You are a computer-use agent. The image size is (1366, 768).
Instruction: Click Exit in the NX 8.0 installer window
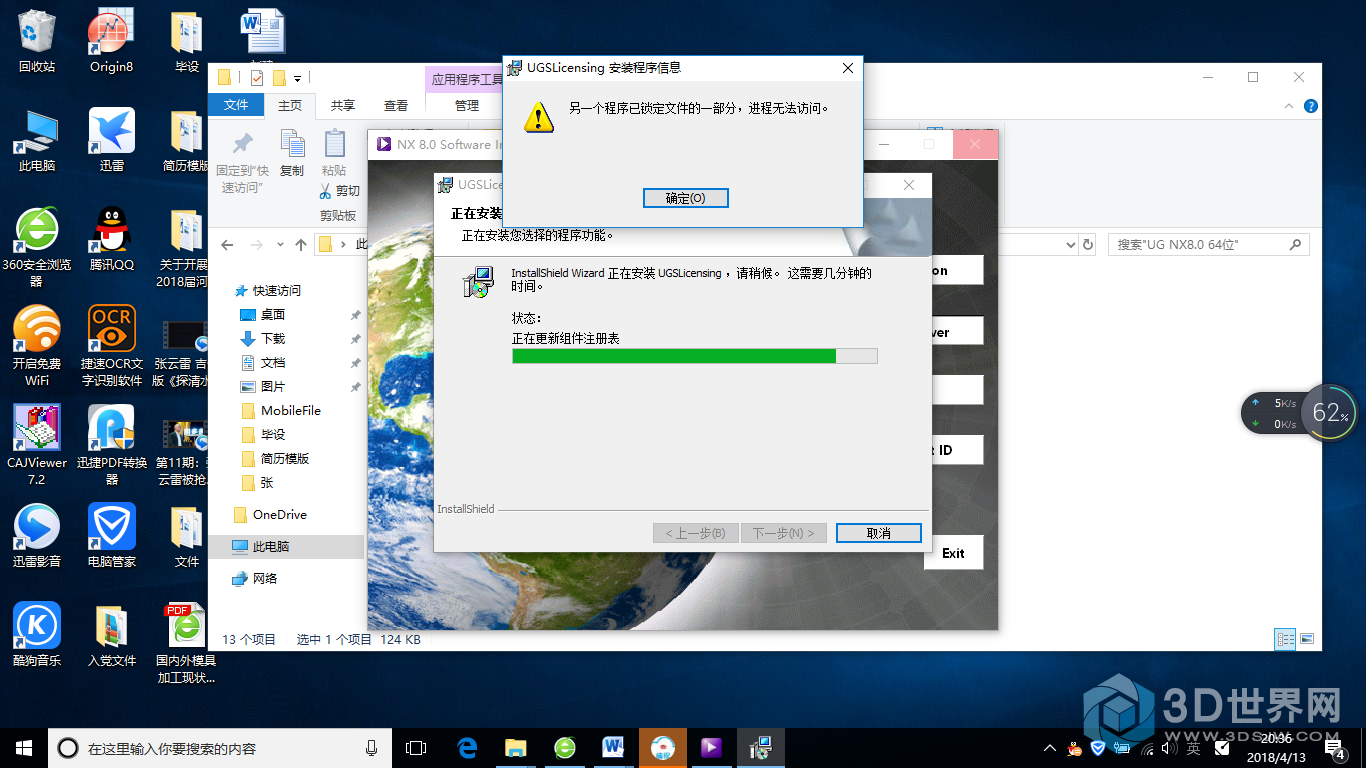click(x=953, y=553)
